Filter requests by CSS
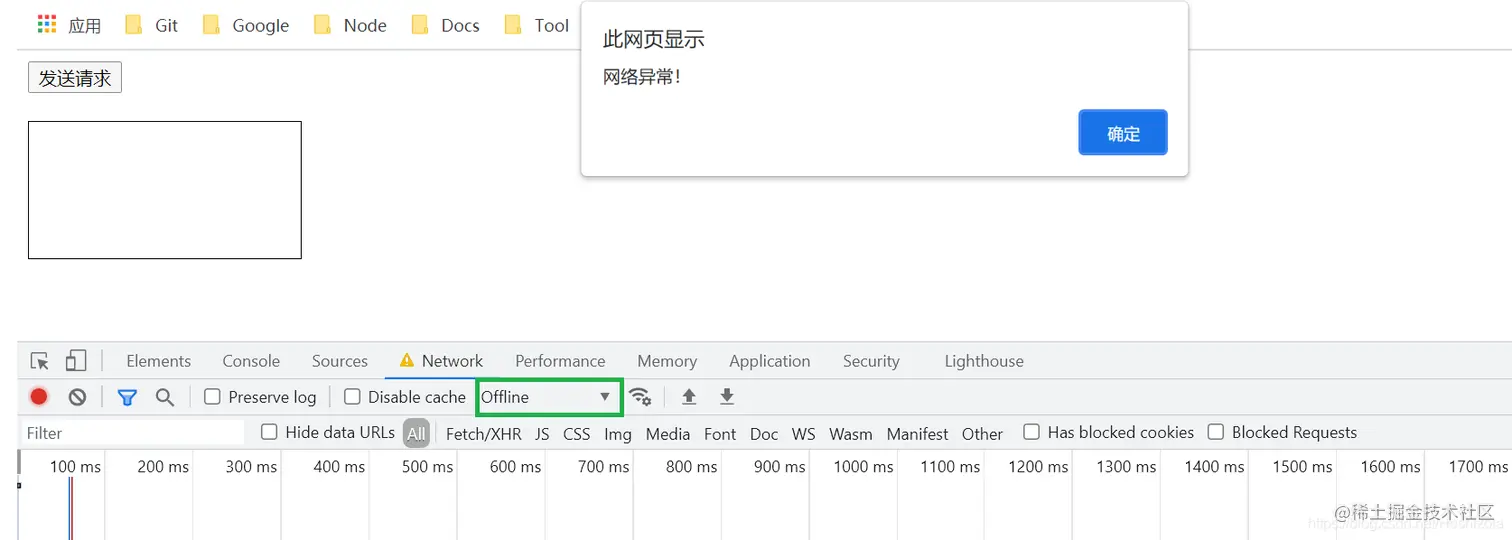 click(x=577, y=434)
